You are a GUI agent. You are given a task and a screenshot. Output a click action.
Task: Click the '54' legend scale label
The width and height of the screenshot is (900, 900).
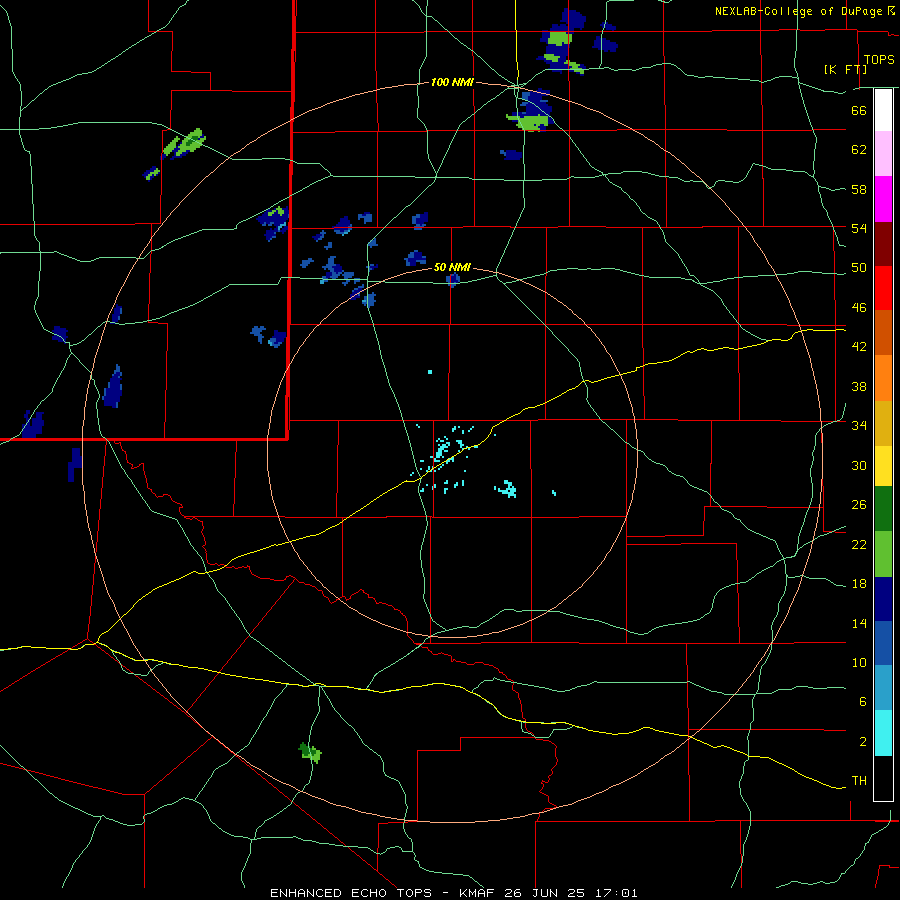[x=859, y=228]
